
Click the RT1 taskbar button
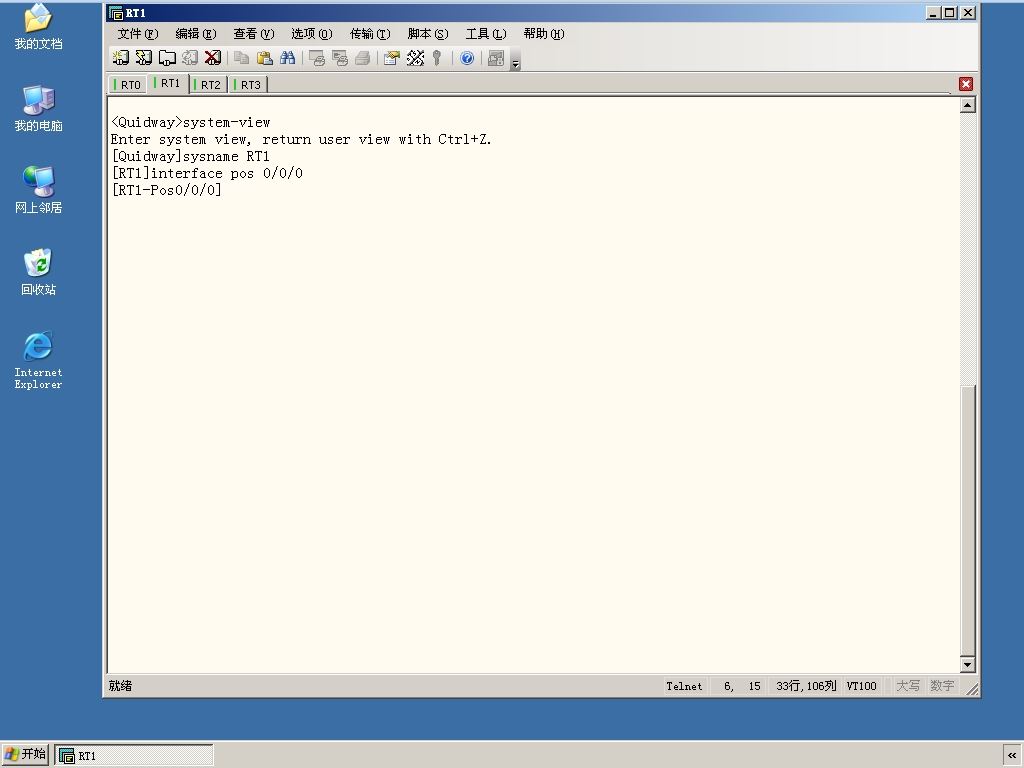click(134, 756)
